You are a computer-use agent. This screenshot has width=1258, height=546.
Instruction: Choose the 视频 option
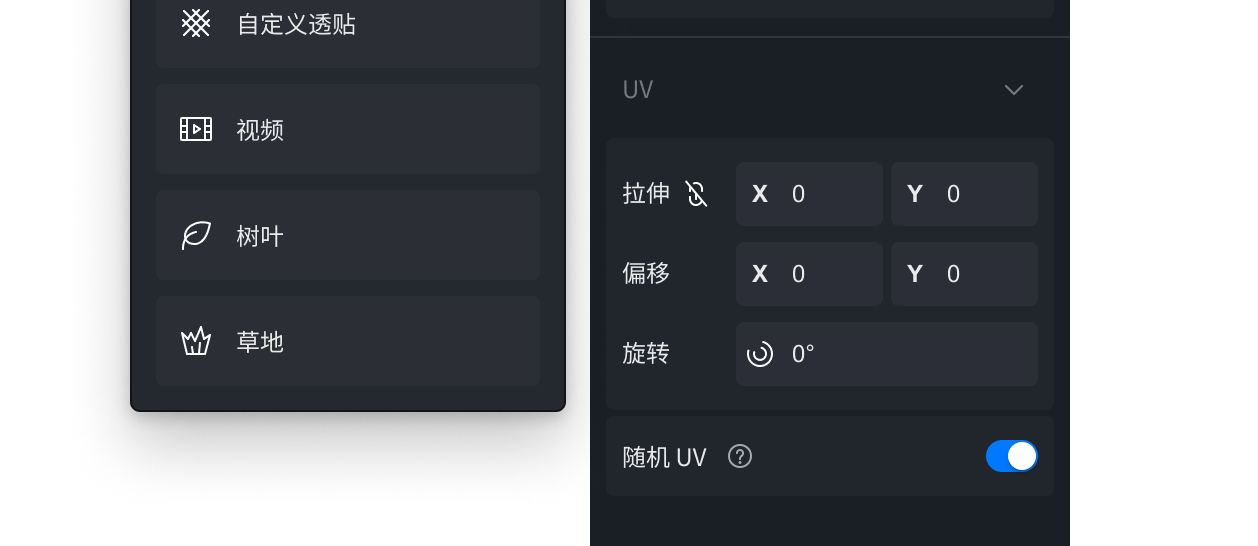click(x=347, y=129)
